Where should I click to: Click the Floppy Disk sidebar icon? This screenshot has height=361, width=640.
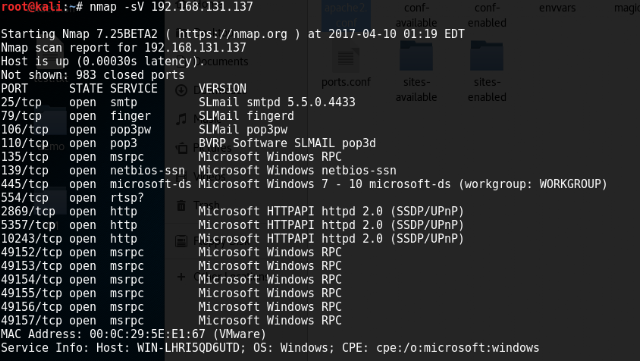pyautogui.click(x=181, y=241)
